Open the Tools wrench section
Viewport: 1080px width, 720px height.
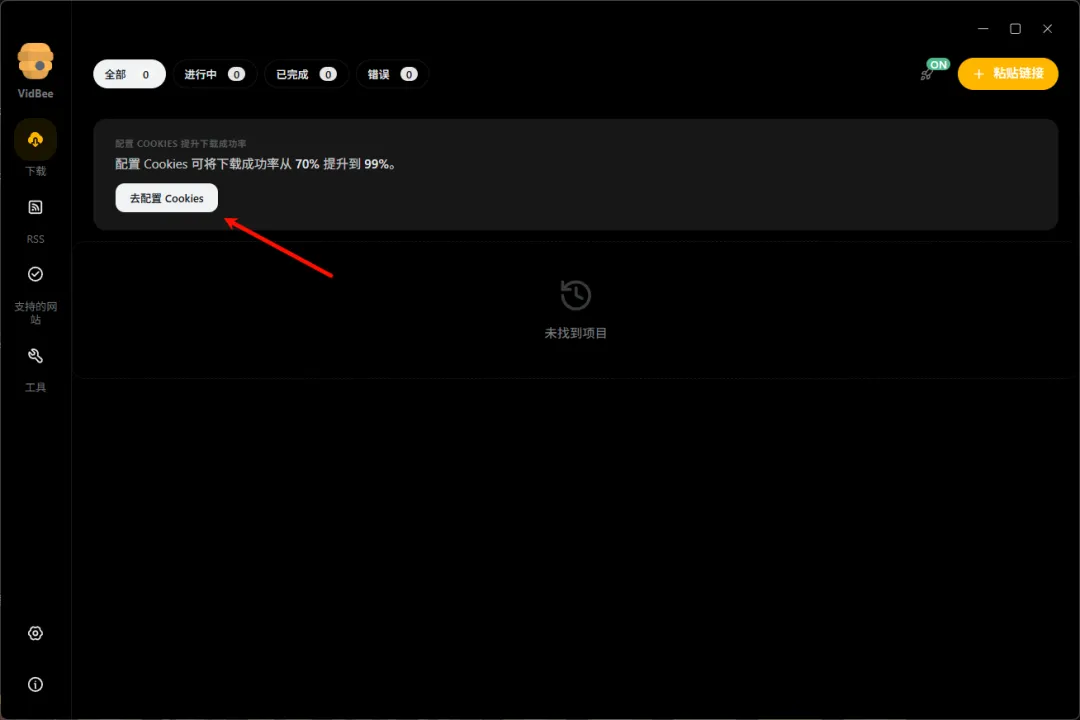[x=35, y=356]
